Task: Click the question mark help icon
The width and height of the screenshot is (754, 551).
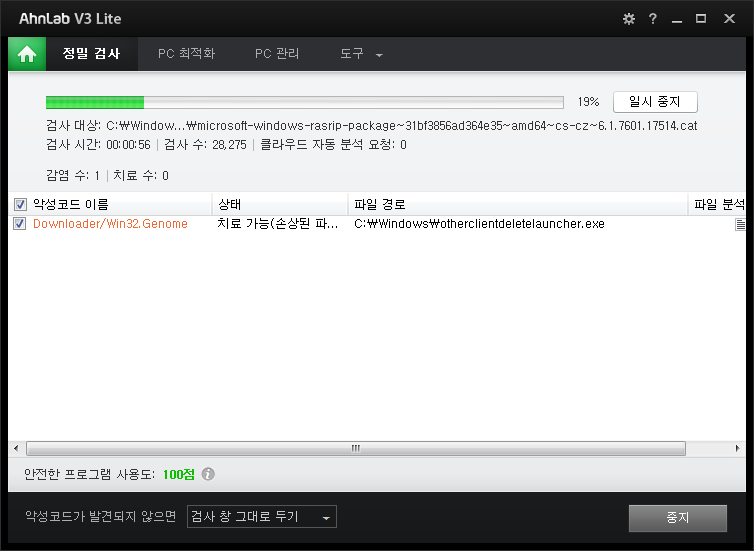Action: click(x=652, y=19)
